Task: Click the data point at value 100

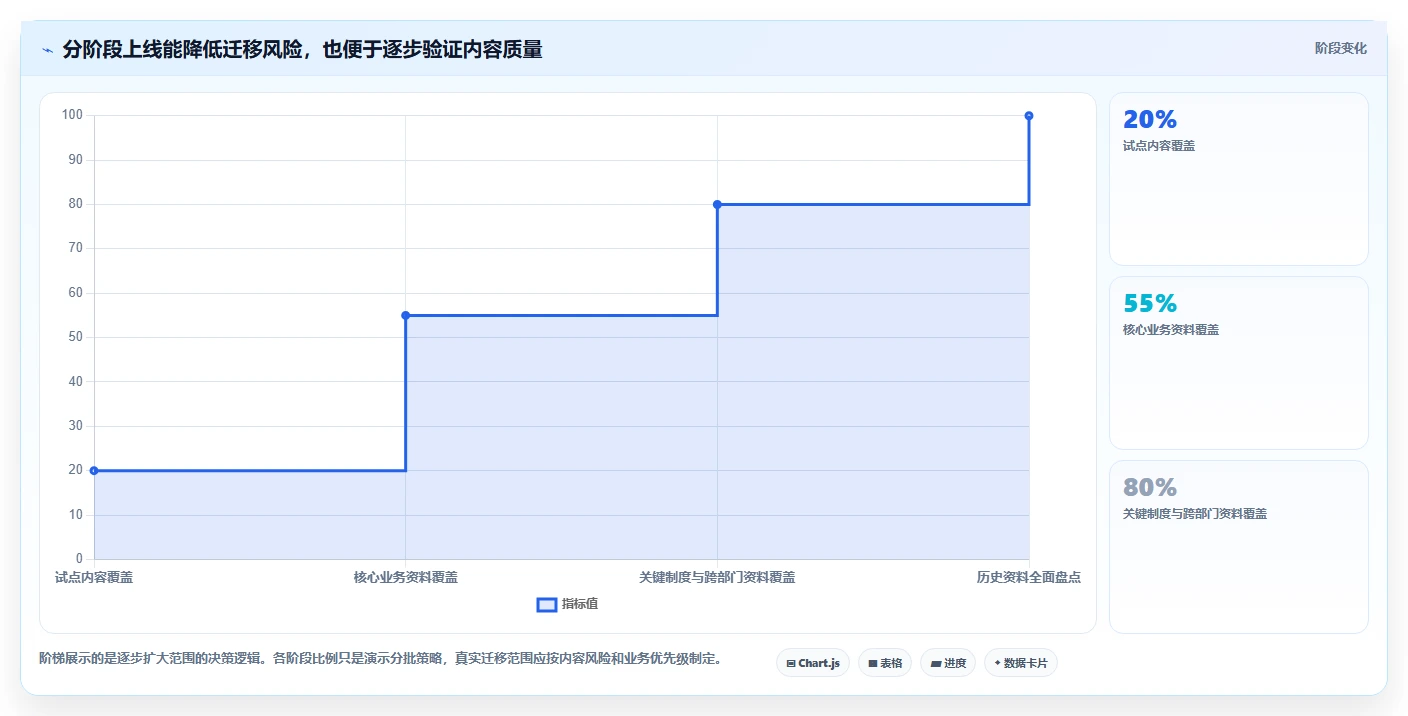Action: tap(1029, 116)
